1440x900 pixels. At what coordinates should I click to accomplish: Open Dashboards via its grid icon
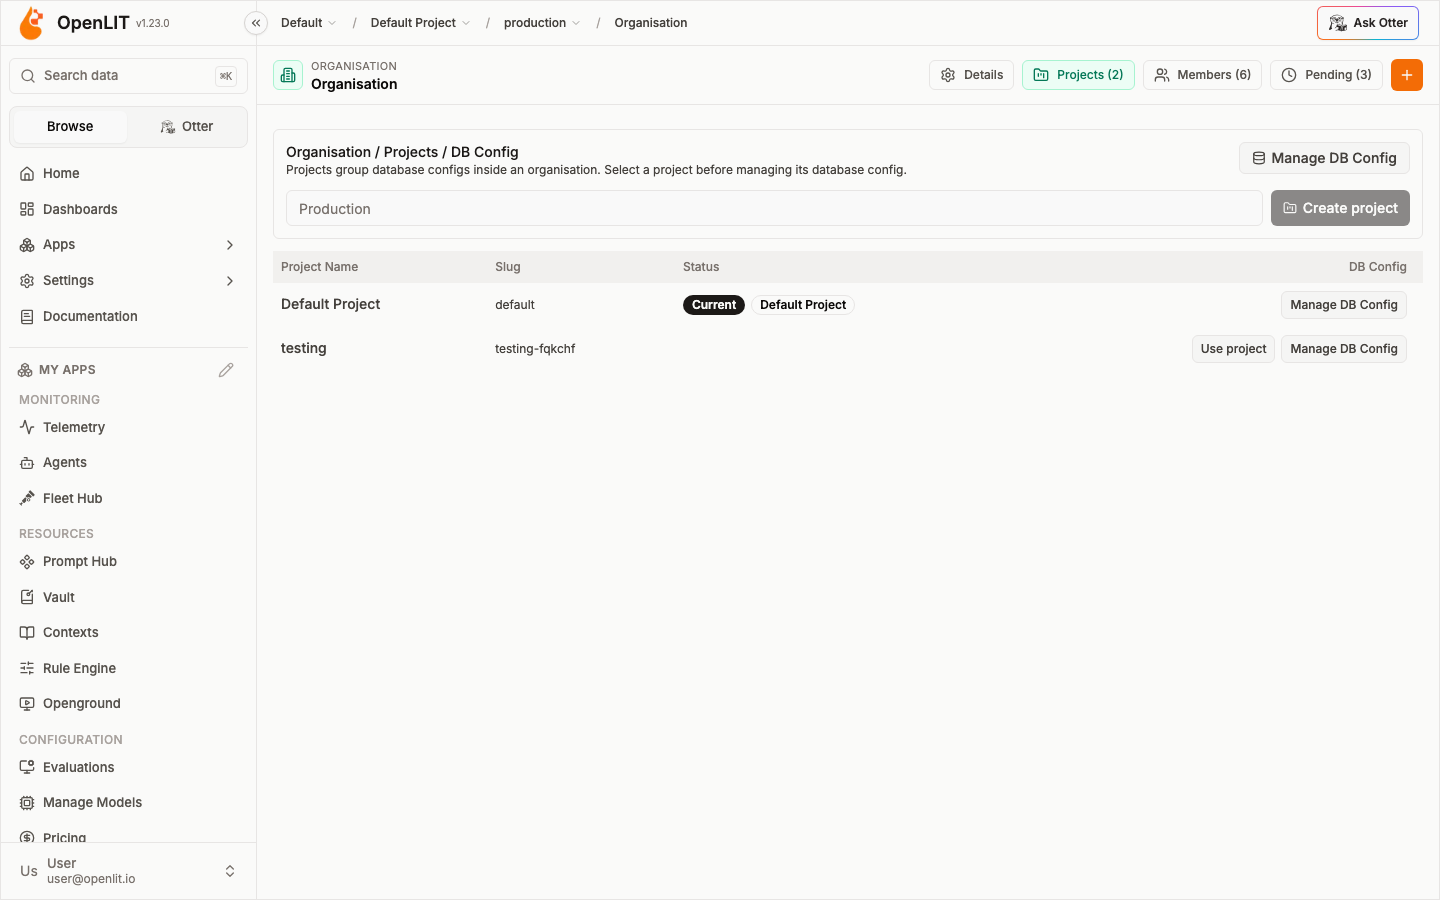[27, 210]
